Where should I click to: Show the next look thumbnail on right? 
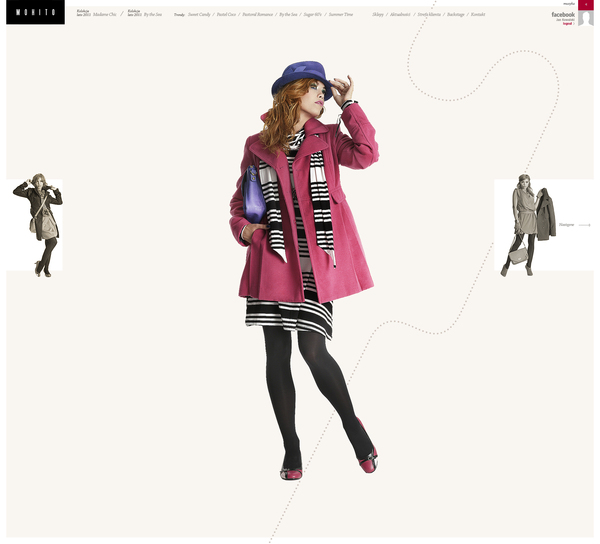click(528, 225)
